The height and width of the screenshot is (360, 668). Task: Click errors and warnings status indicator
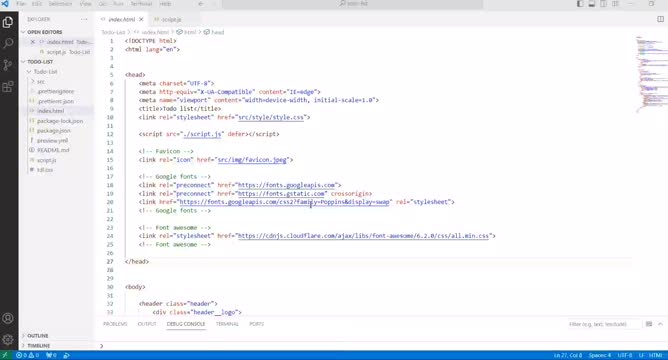[x=27, y=355]
